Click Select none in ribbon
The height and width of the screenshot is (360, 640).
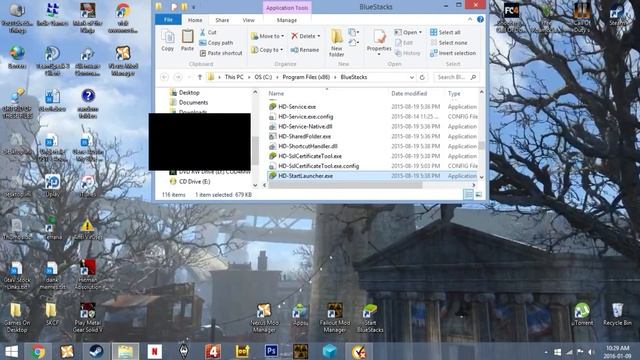point(449,43)
